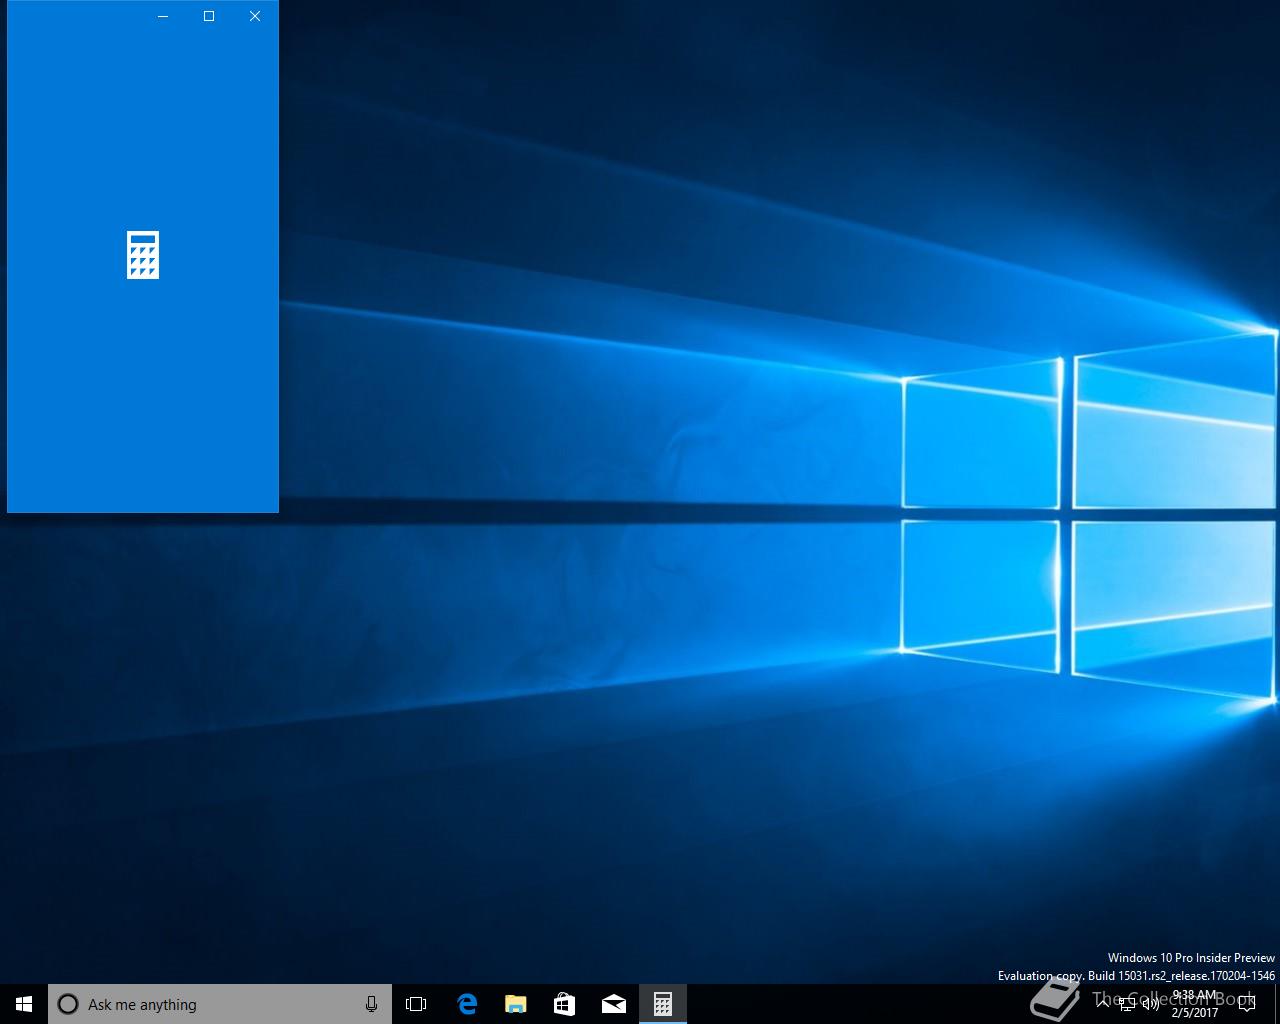Open the volume control tray icon
Viewport: 1280px width, 1024px height.
tap(1151, 1004)
